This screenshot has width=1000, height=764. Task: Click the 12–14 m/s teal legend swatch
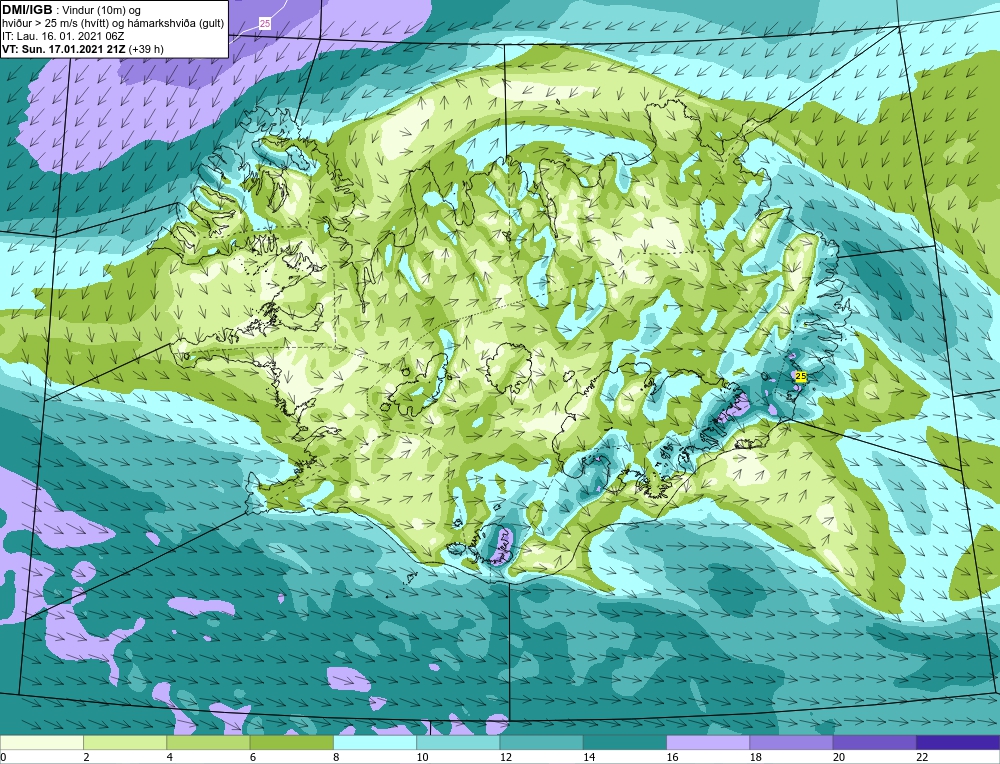click(x=541, y=743)
